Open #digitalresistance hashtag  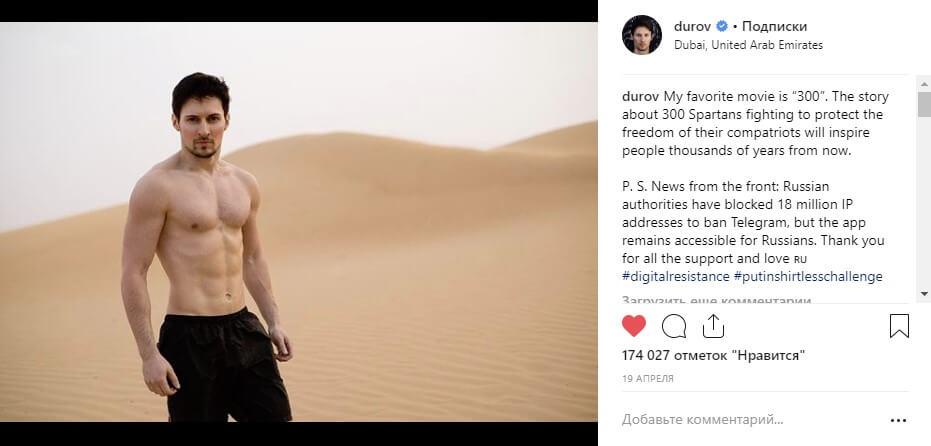pyautogui.click(x=676, y=276)
